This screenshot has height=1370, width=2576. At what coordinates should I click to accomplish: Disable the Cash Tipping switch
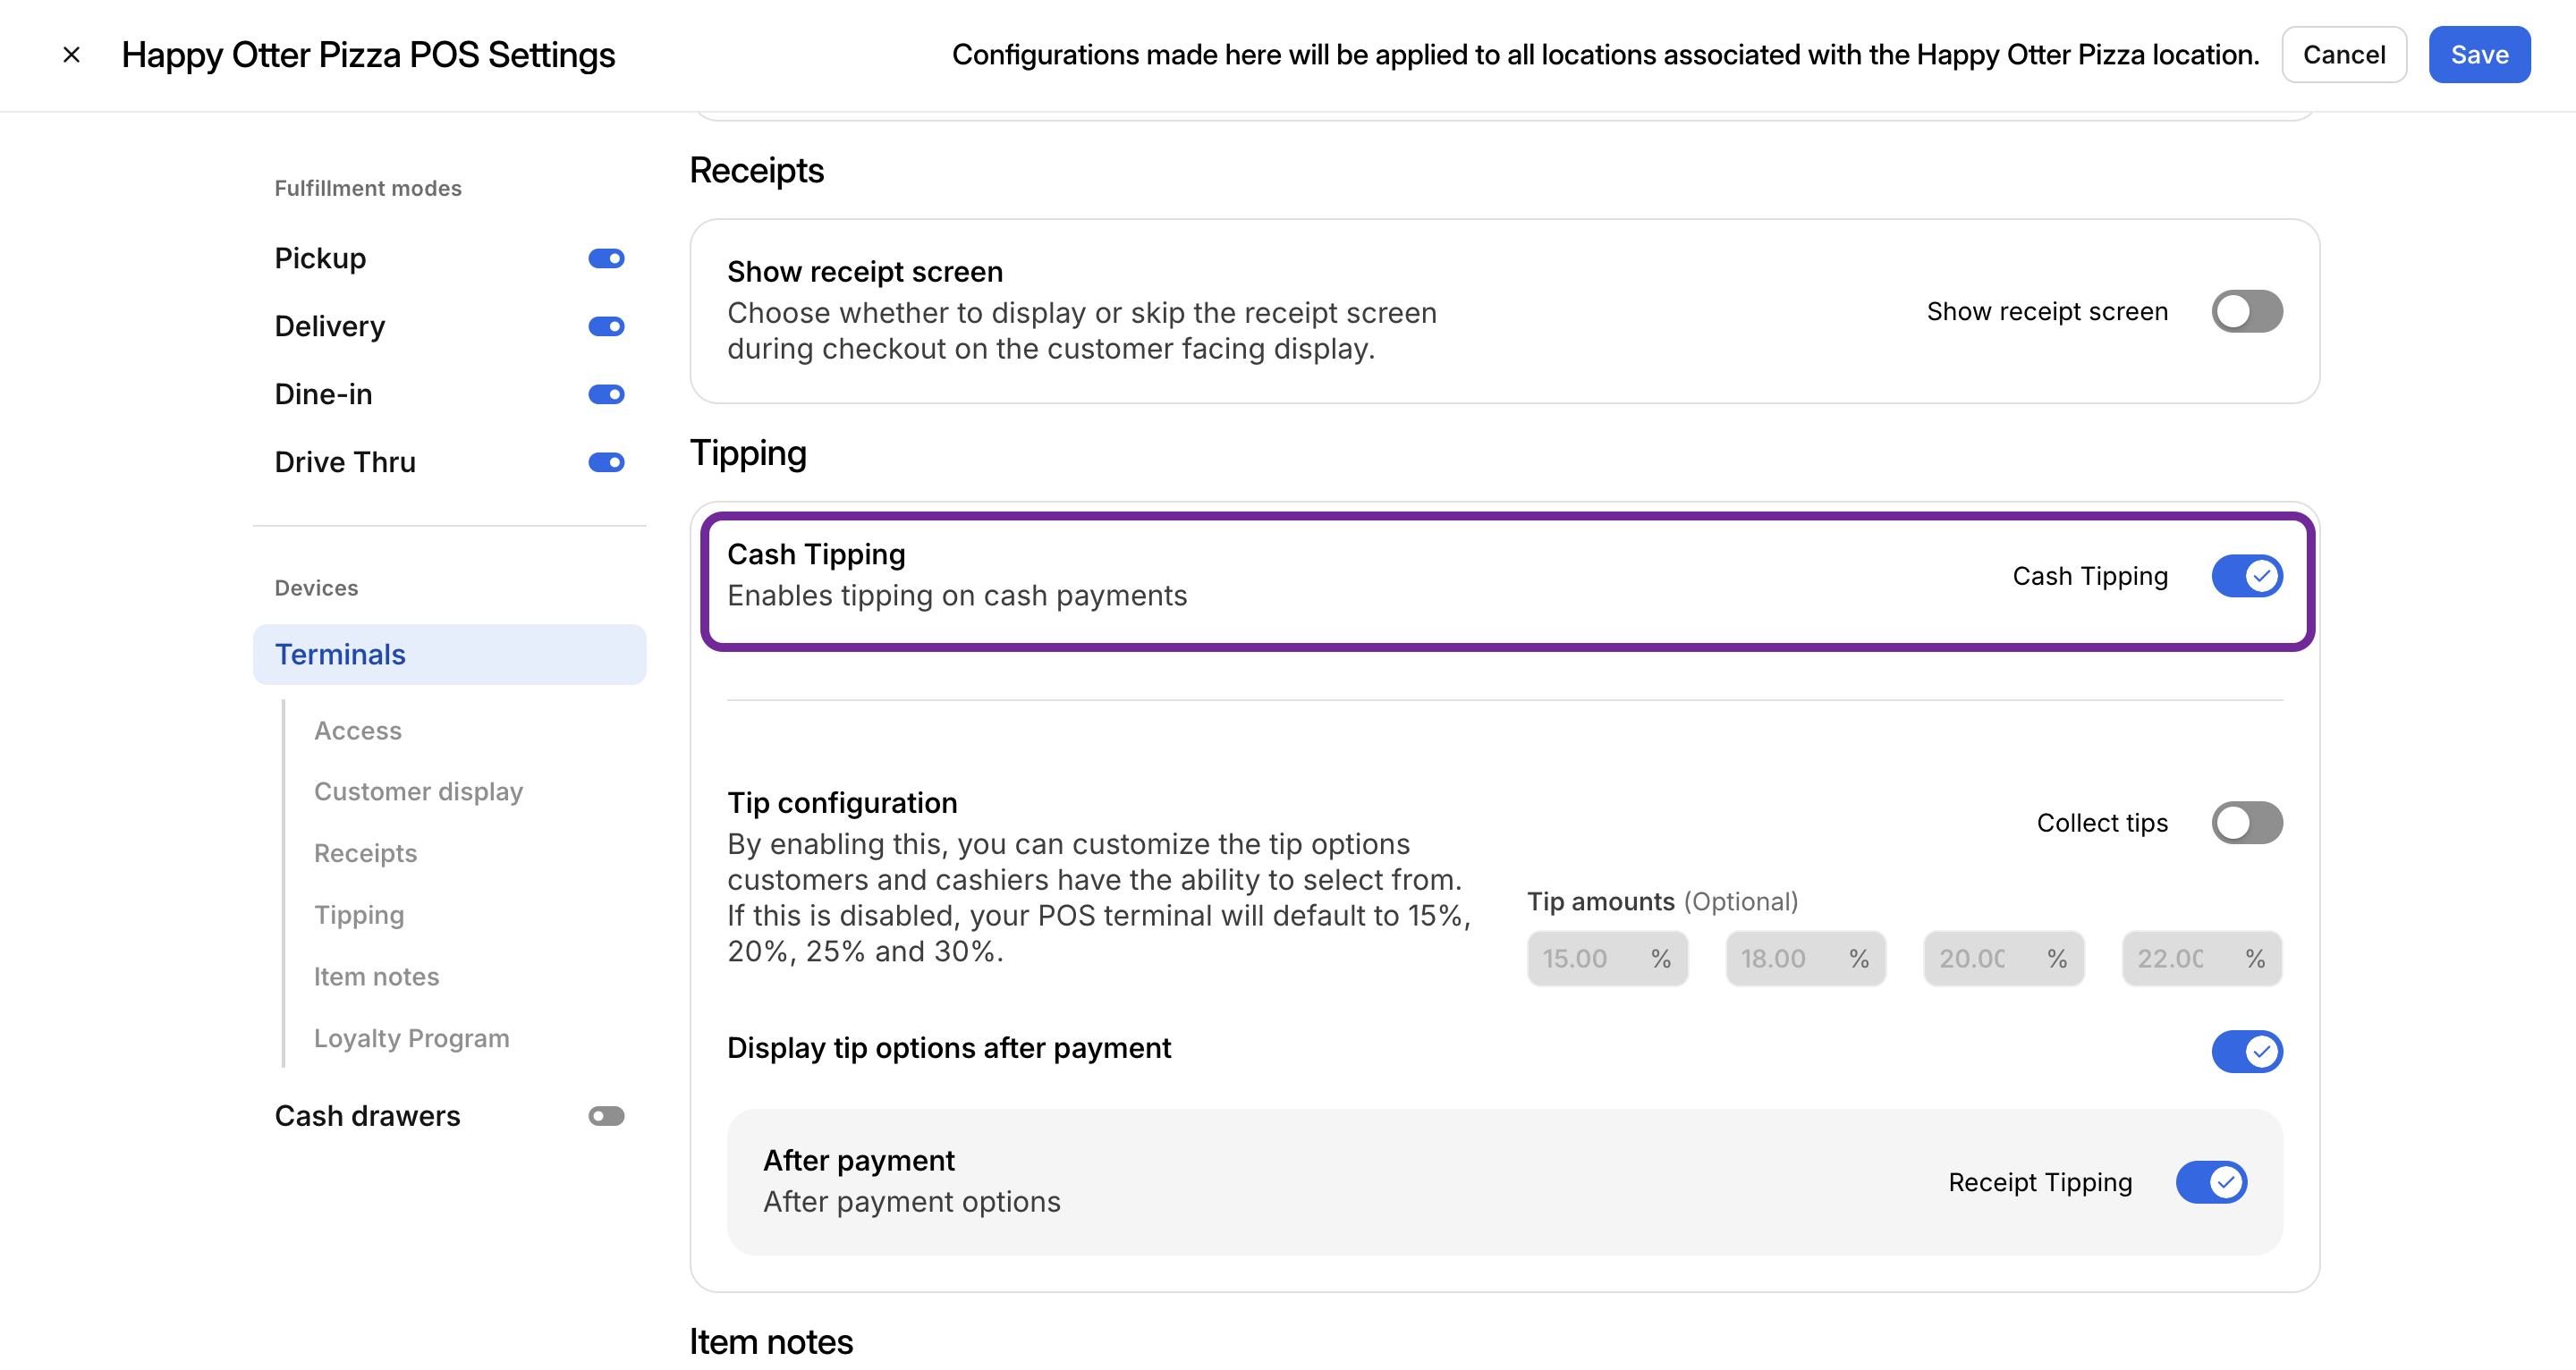(x=2247, y=576)
